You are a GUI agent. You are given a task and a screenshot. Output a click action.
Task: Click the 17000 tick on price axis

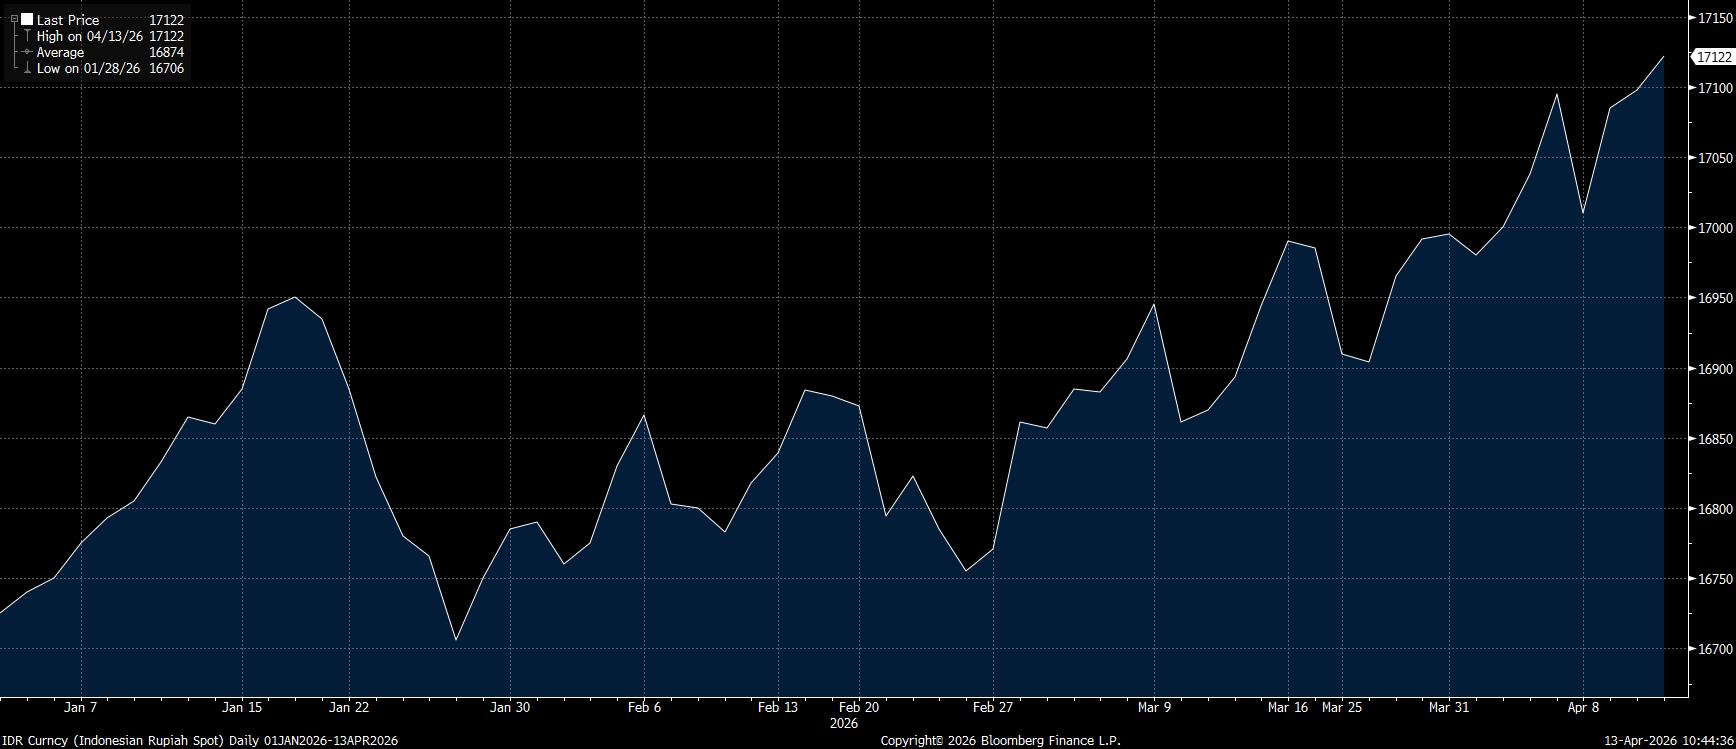1714,228
